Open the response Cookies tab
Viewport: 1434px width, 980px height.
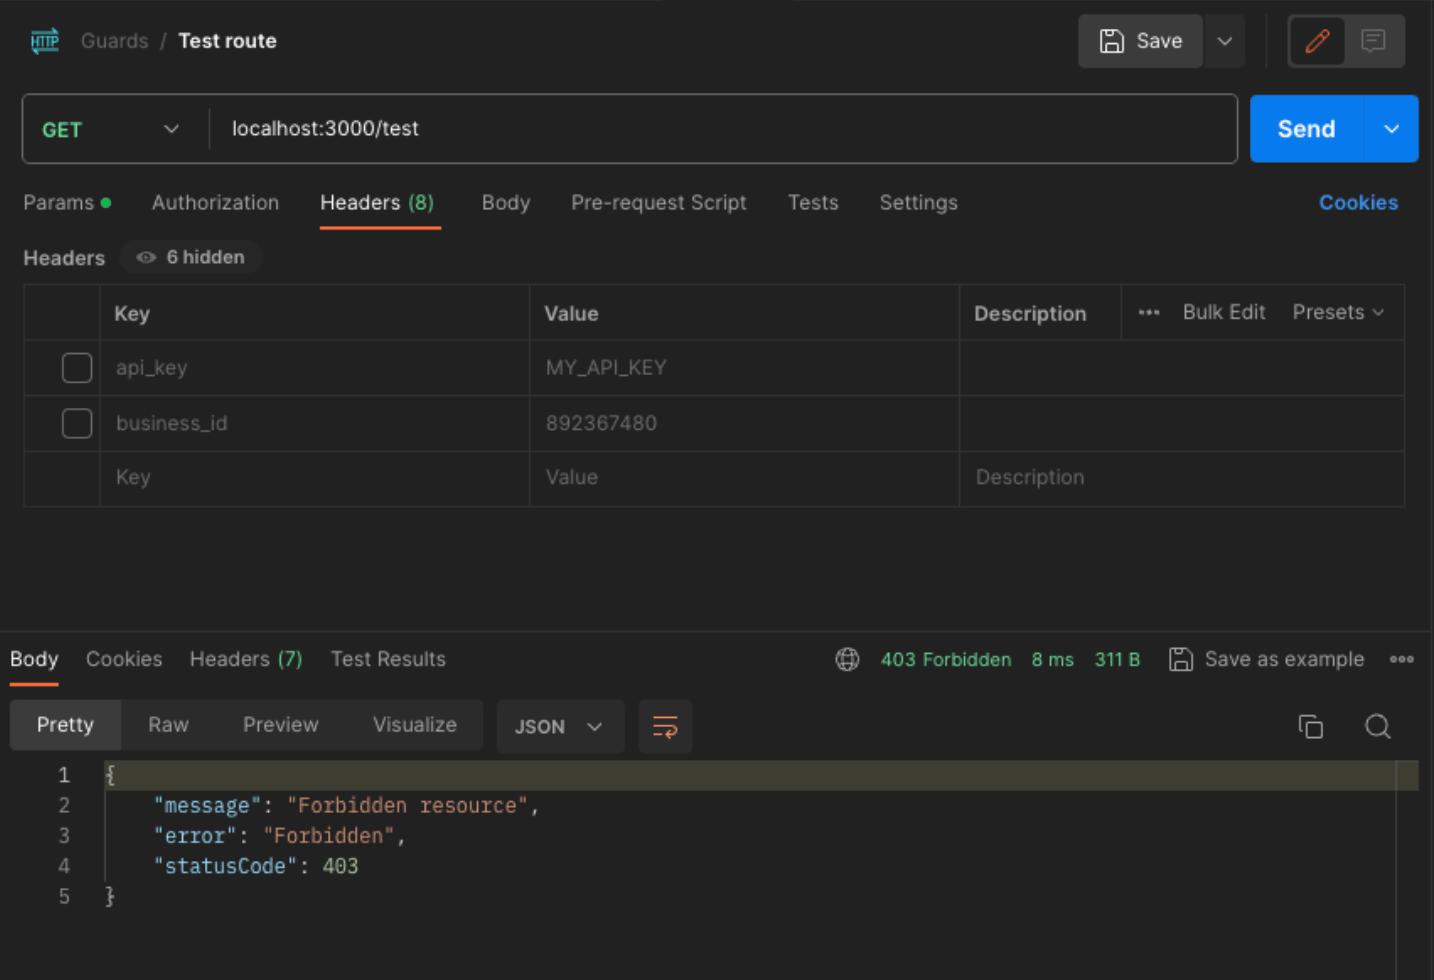click(x=124, y=659)
